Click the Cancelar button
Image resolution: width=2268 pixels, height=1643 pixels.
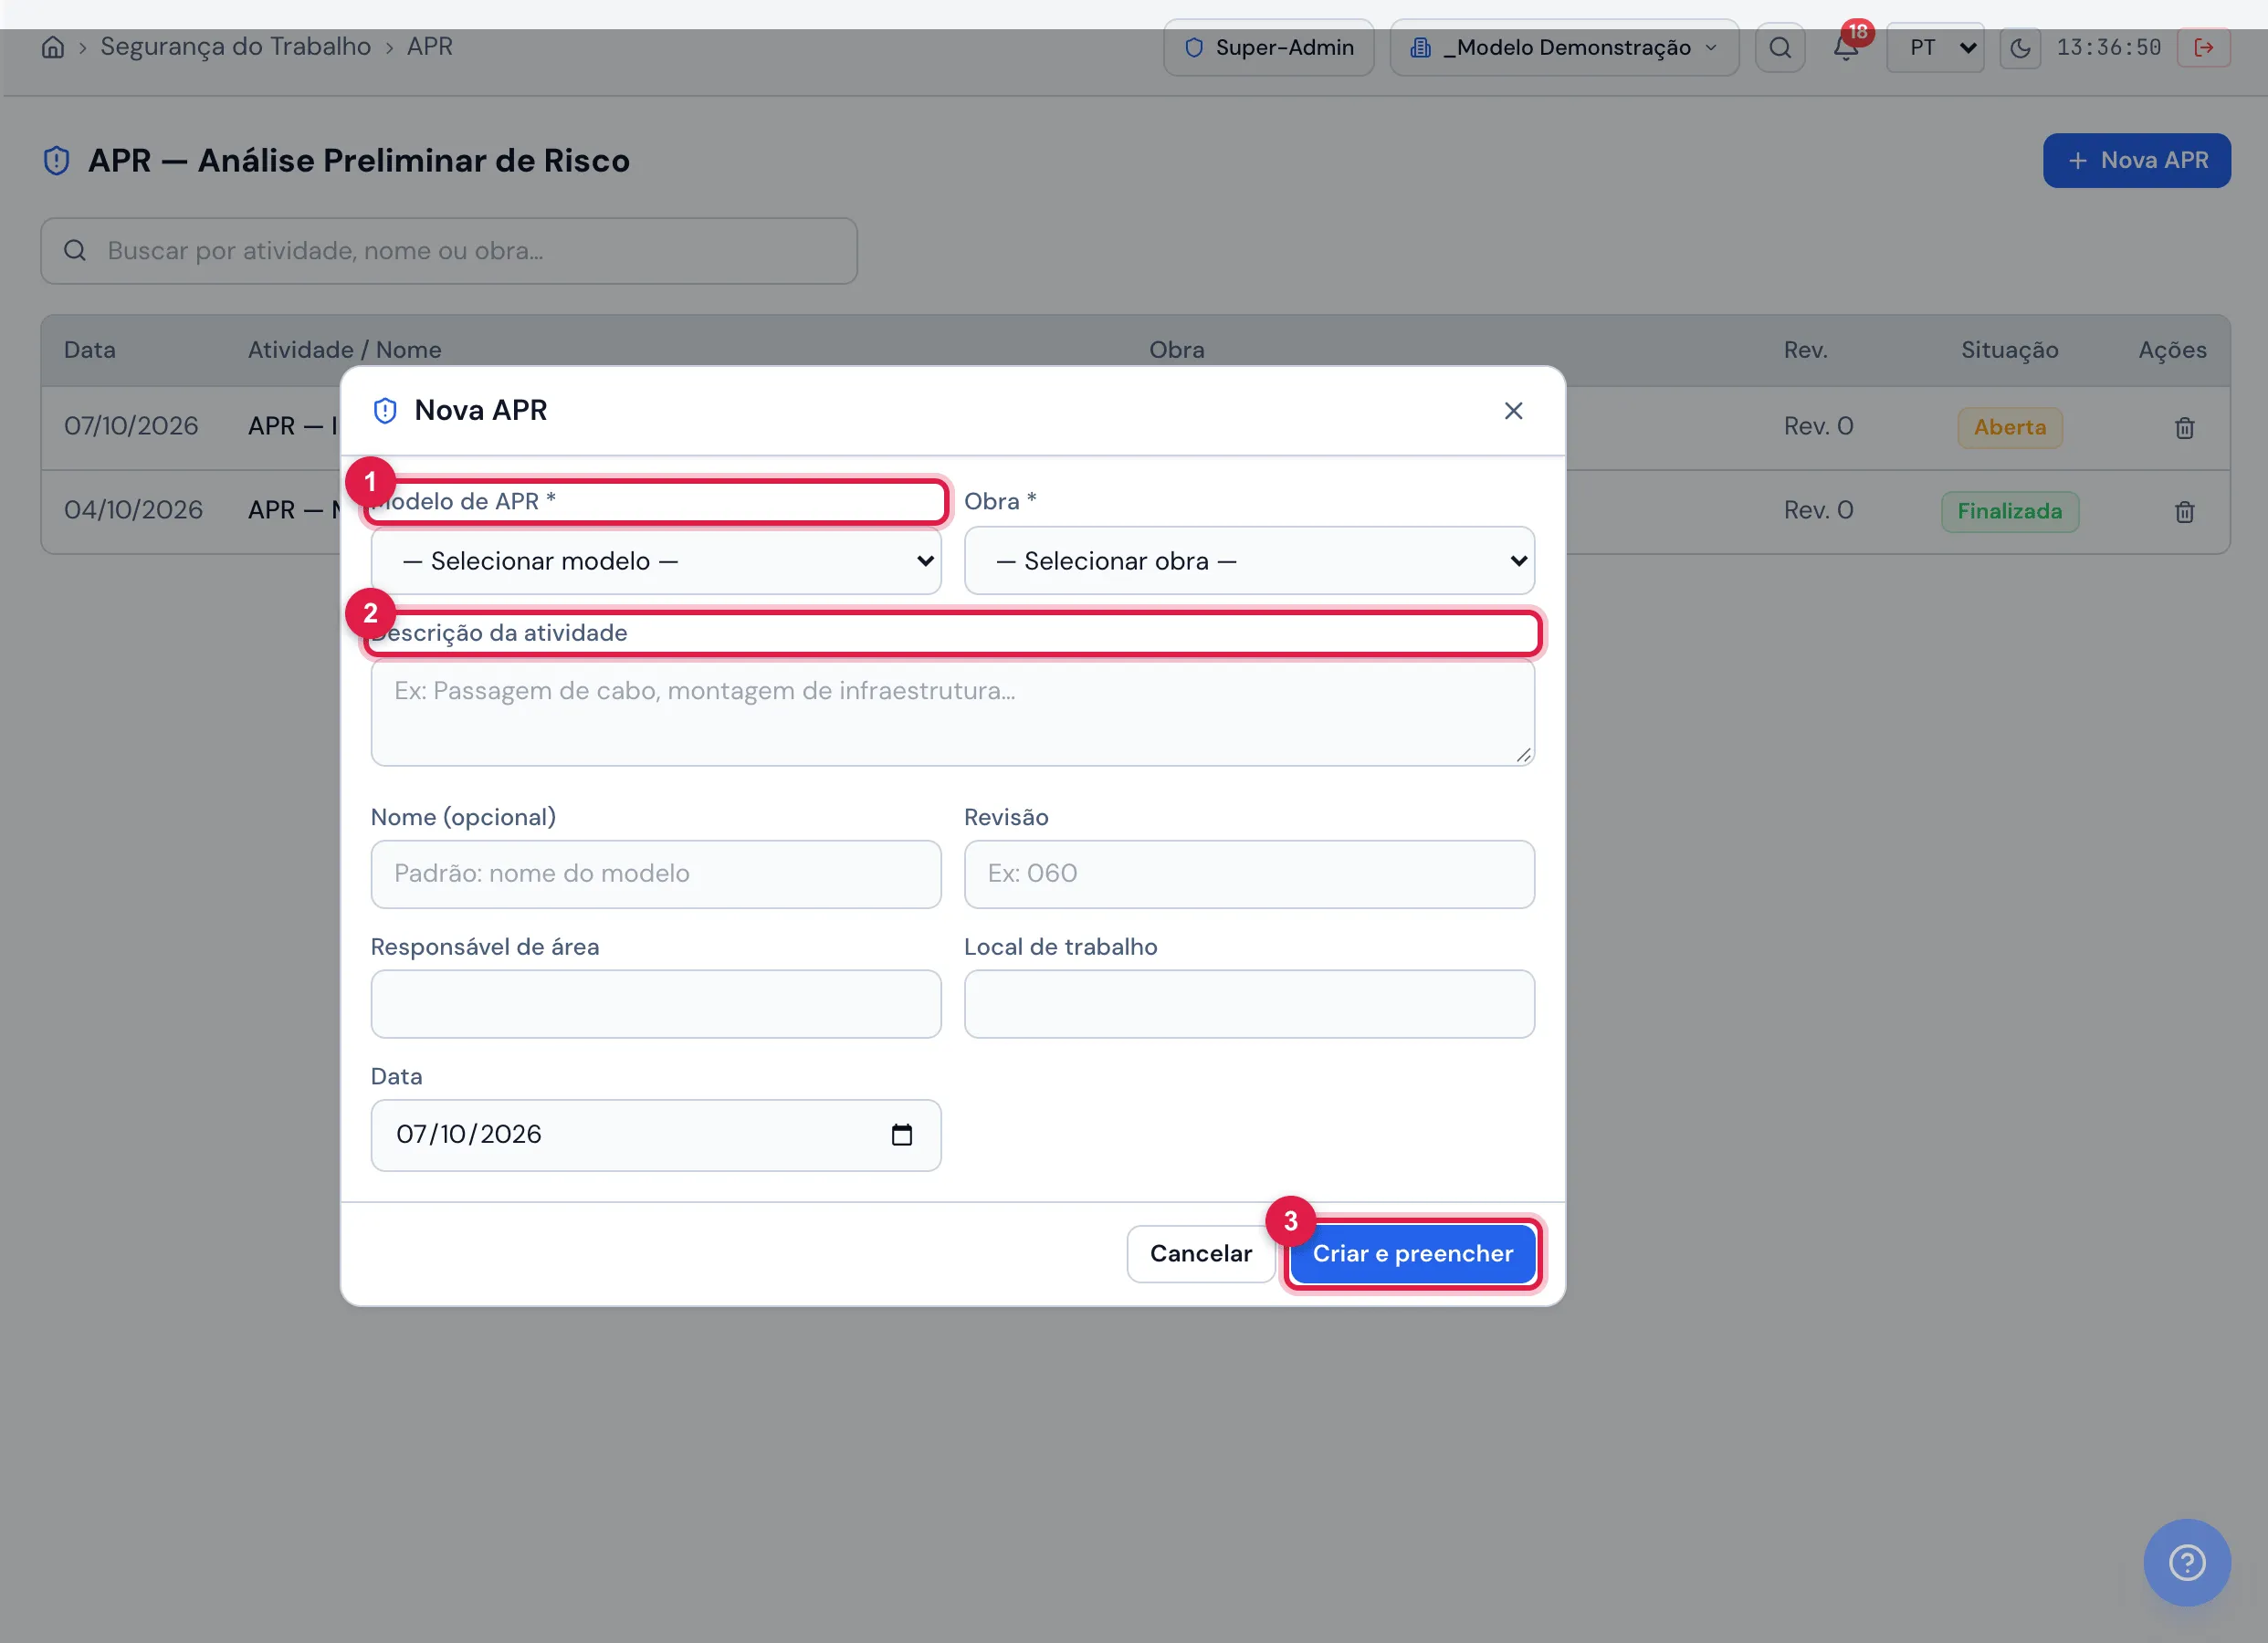coord(1201,1254)
